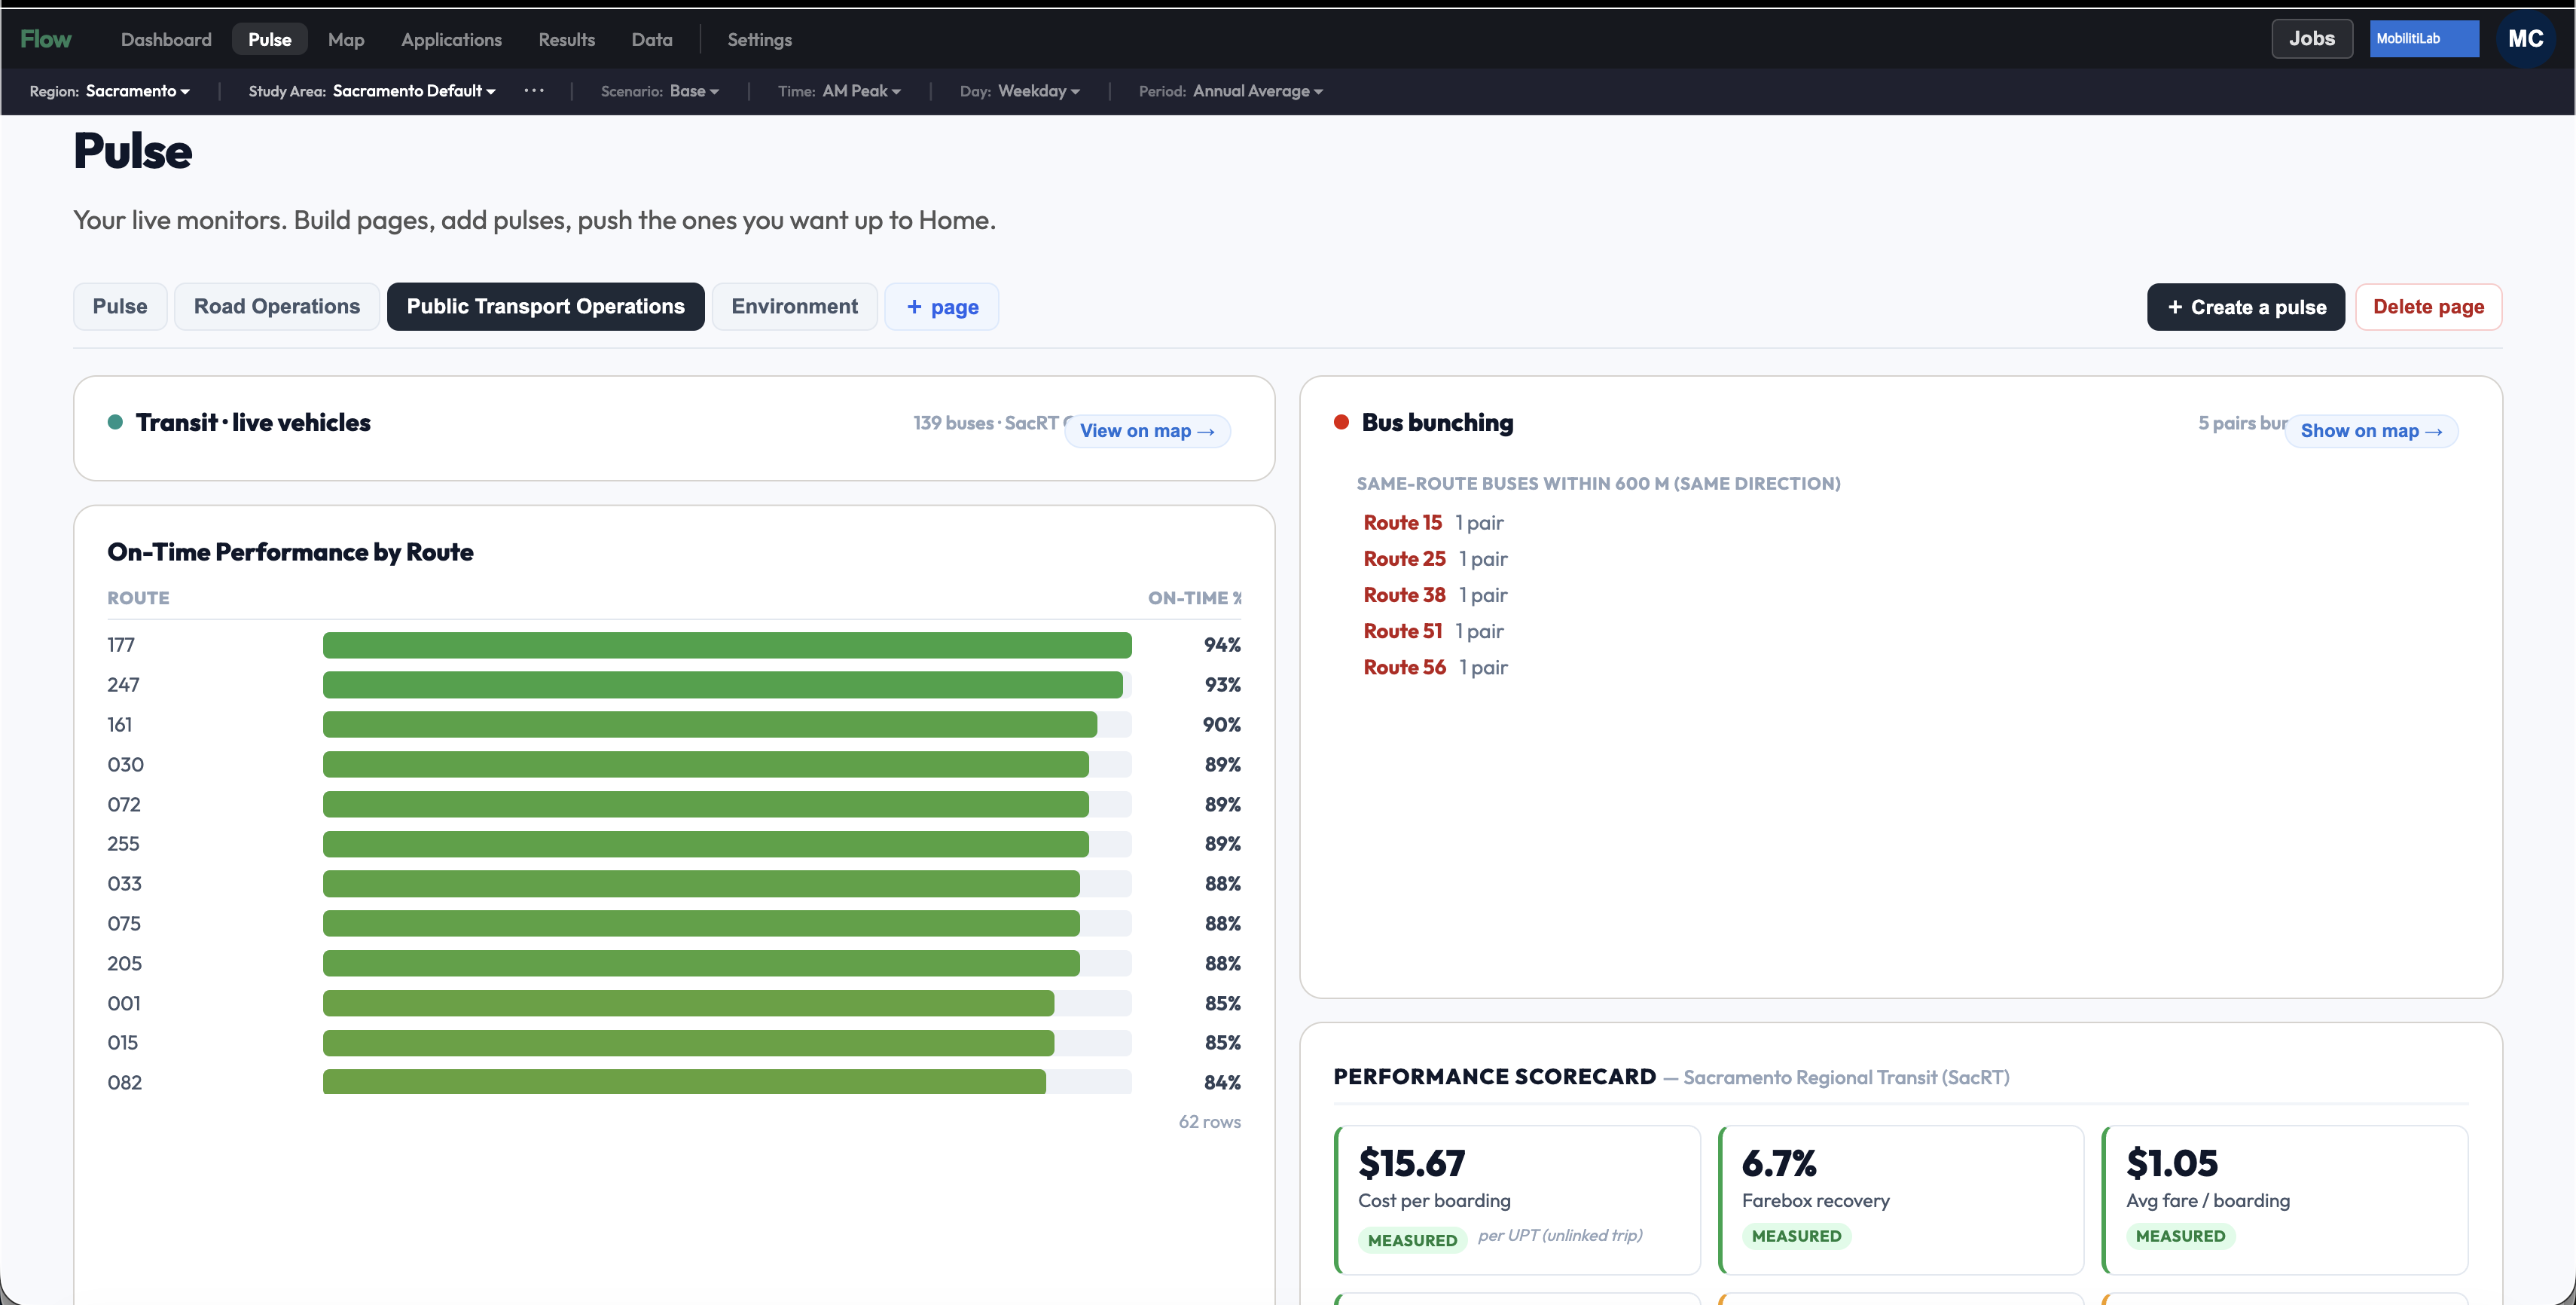The height and width of the screenshot is (1305, 2576).
Task: Click the MobilitiLab badge
Action: [x=2424, y=38]
